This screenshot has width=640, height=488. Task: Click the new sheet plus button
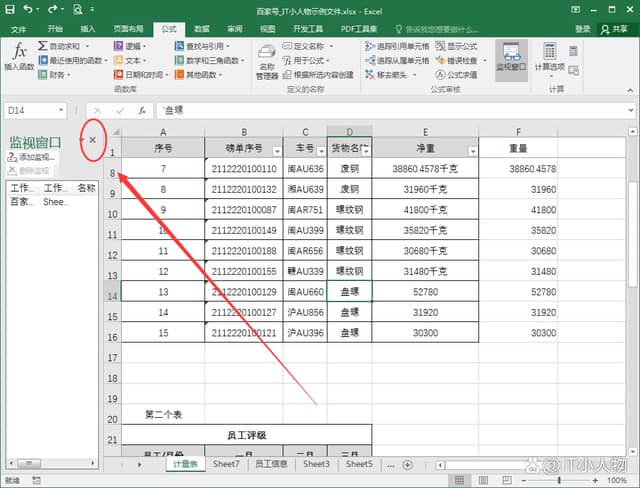tap(407, 465)
